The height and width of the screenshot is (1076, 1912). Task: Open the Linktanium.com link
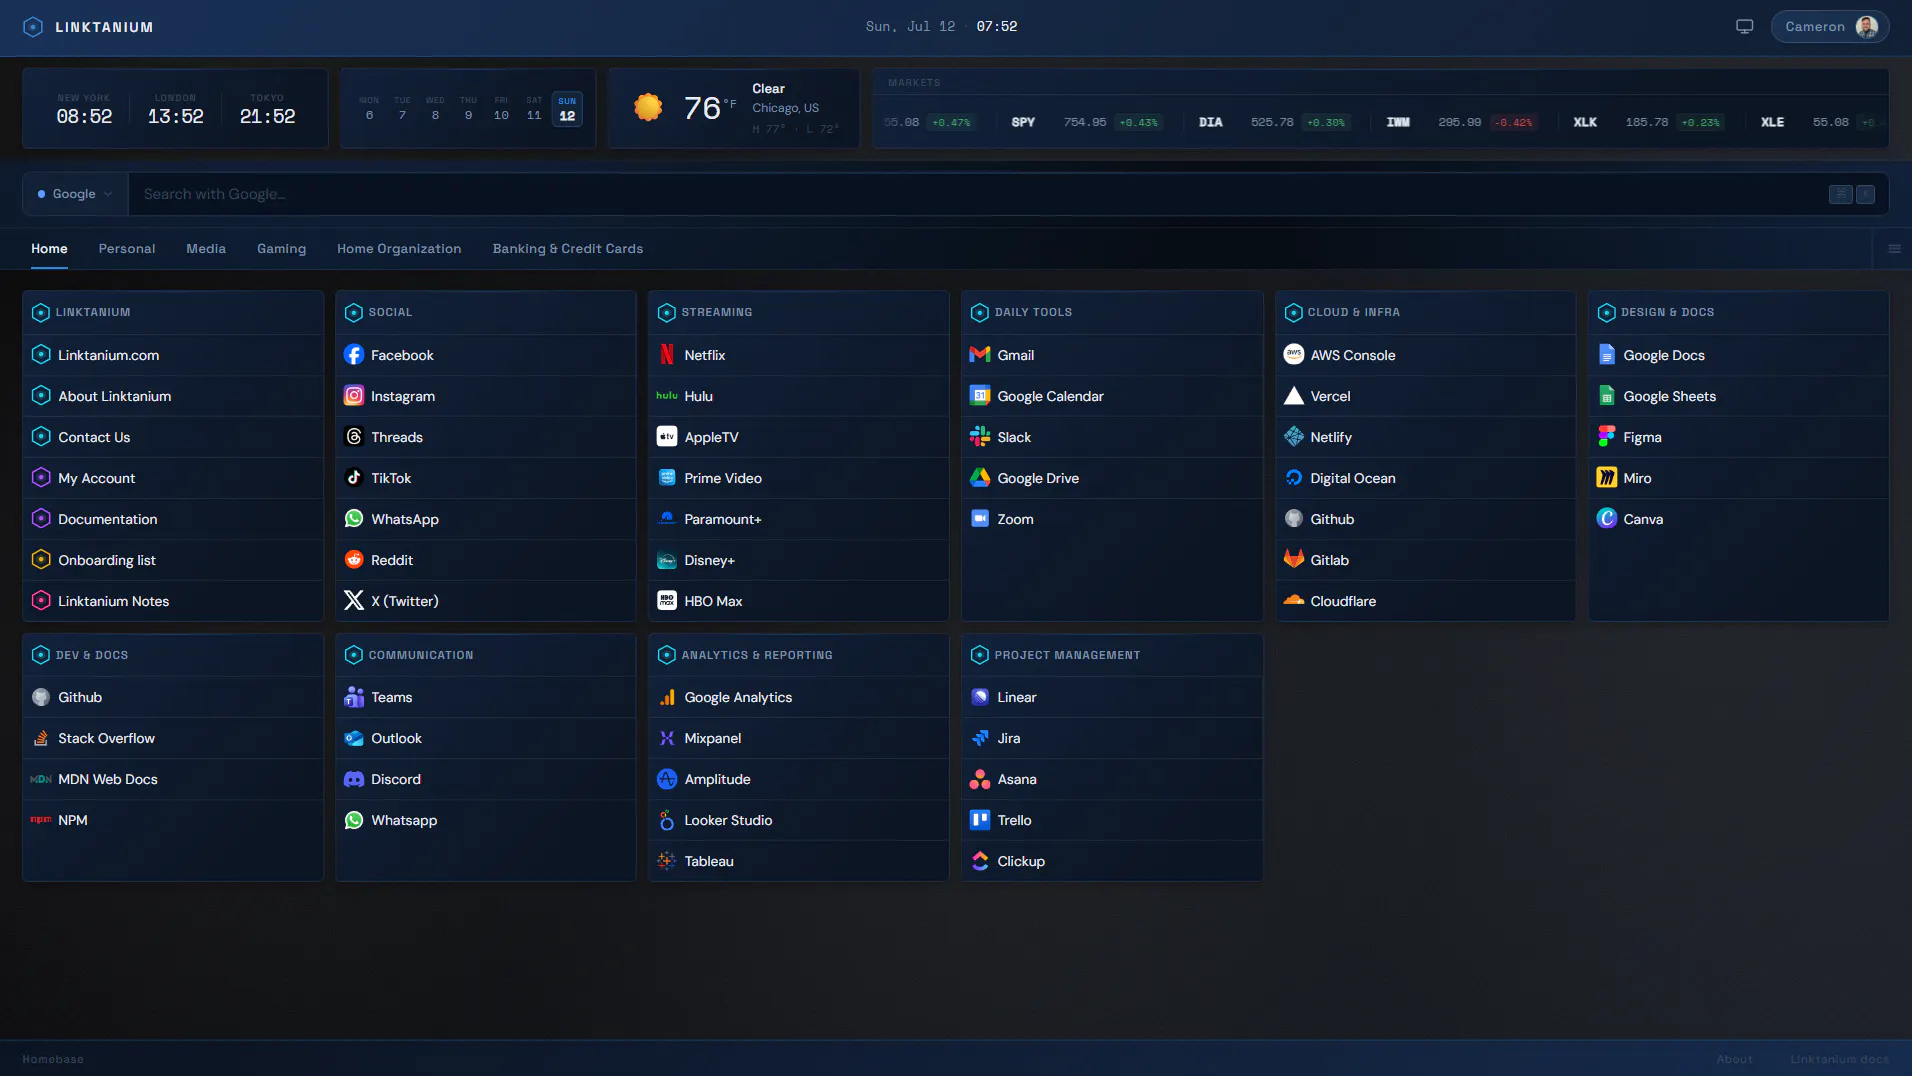[173, 355]
